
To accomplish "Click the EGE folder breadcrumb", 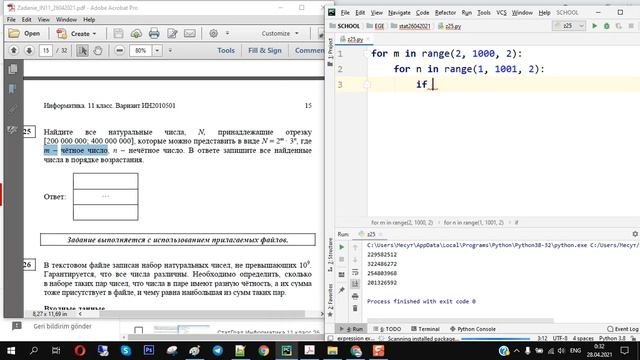I will click(376, 26).
